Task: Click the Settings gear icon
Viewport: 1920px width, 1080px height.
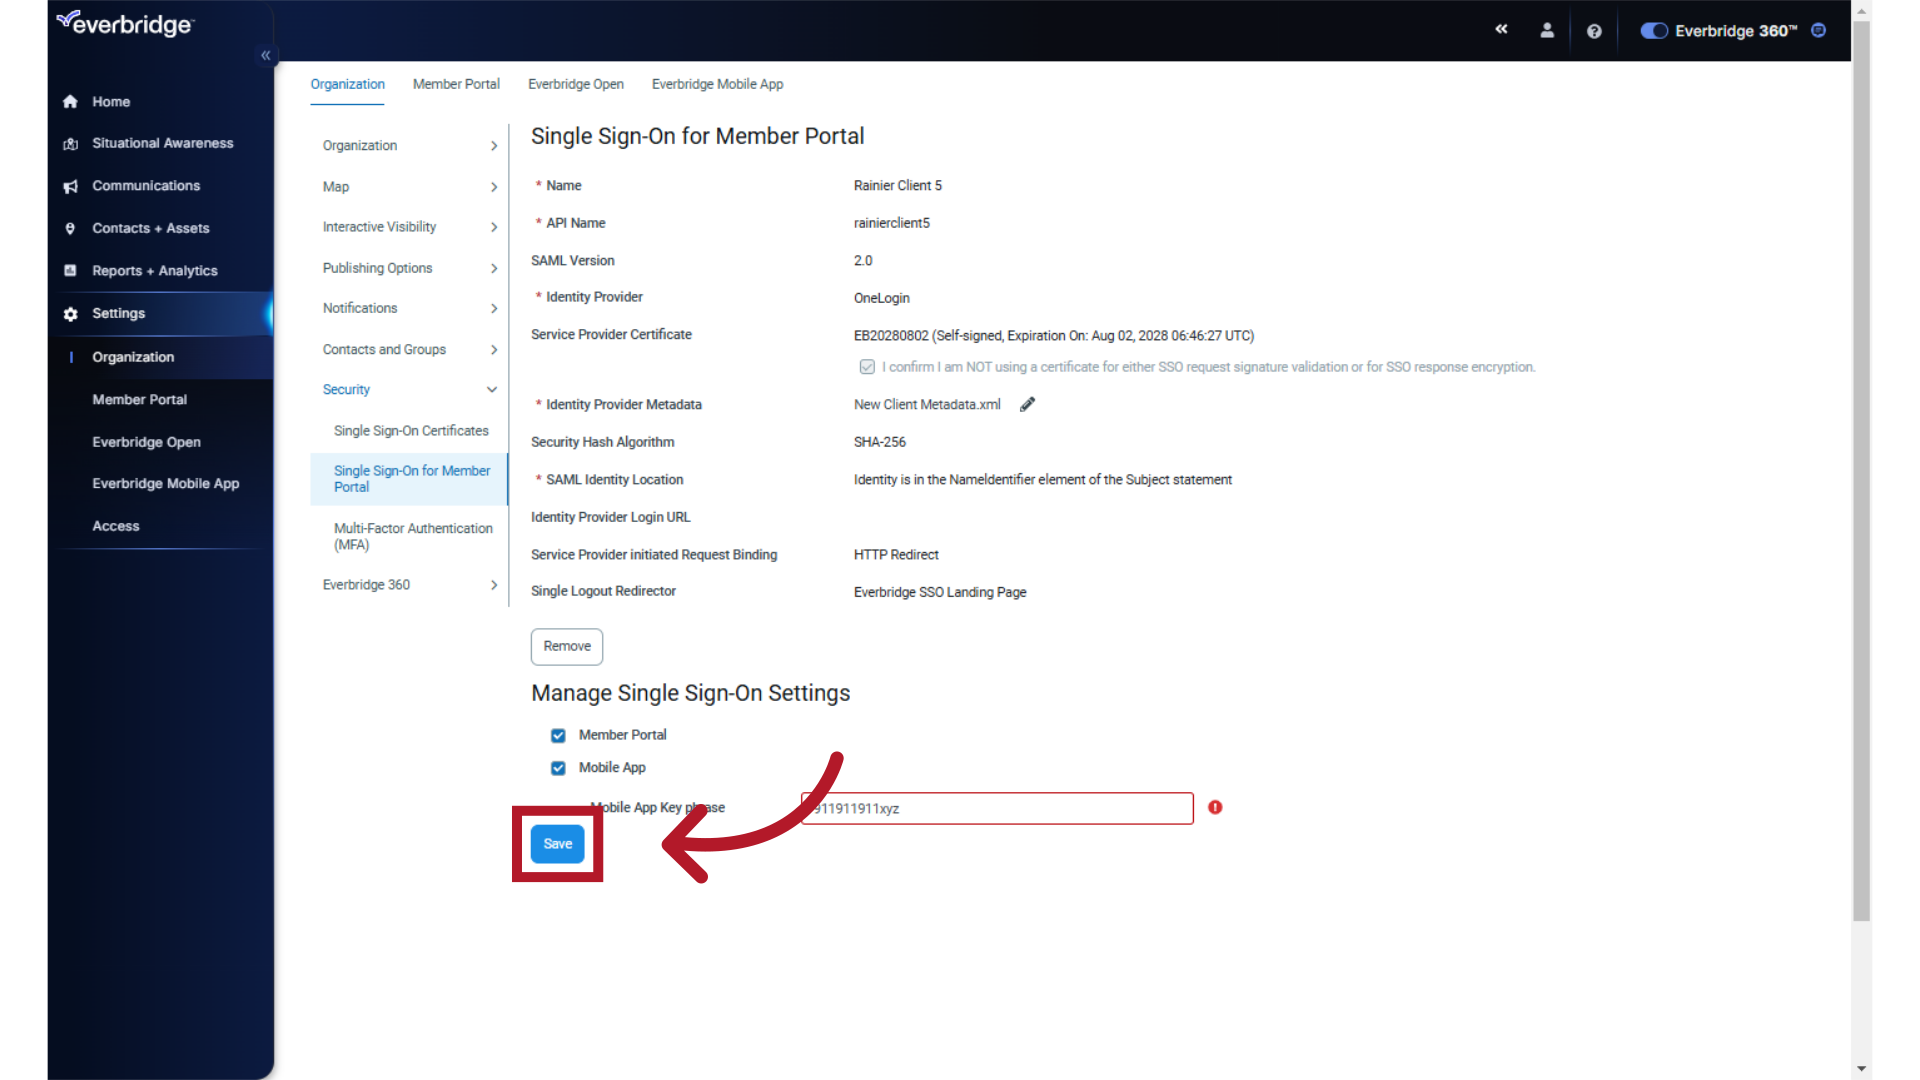Action: (70, 313)
